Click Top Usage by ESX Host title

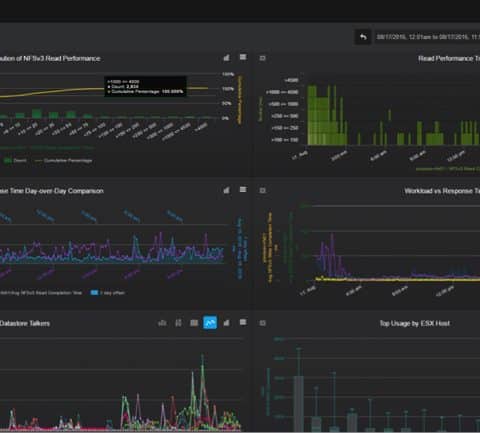(415, 323)
